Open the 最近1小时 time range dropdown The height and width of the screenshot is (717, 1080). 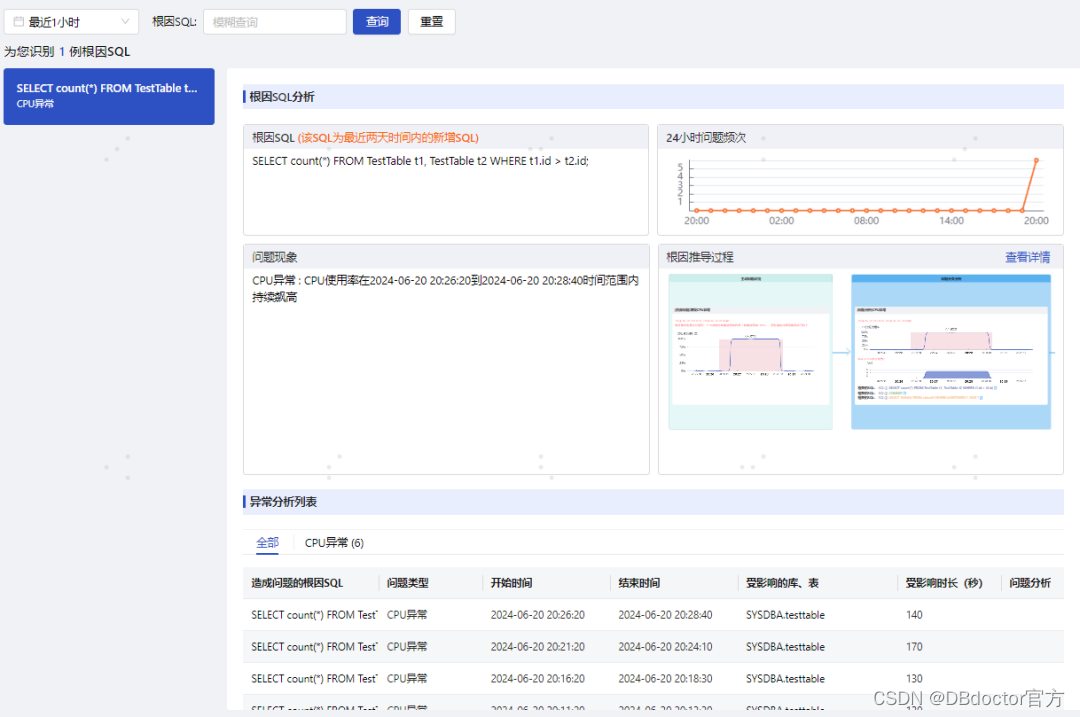pos(71,22)
